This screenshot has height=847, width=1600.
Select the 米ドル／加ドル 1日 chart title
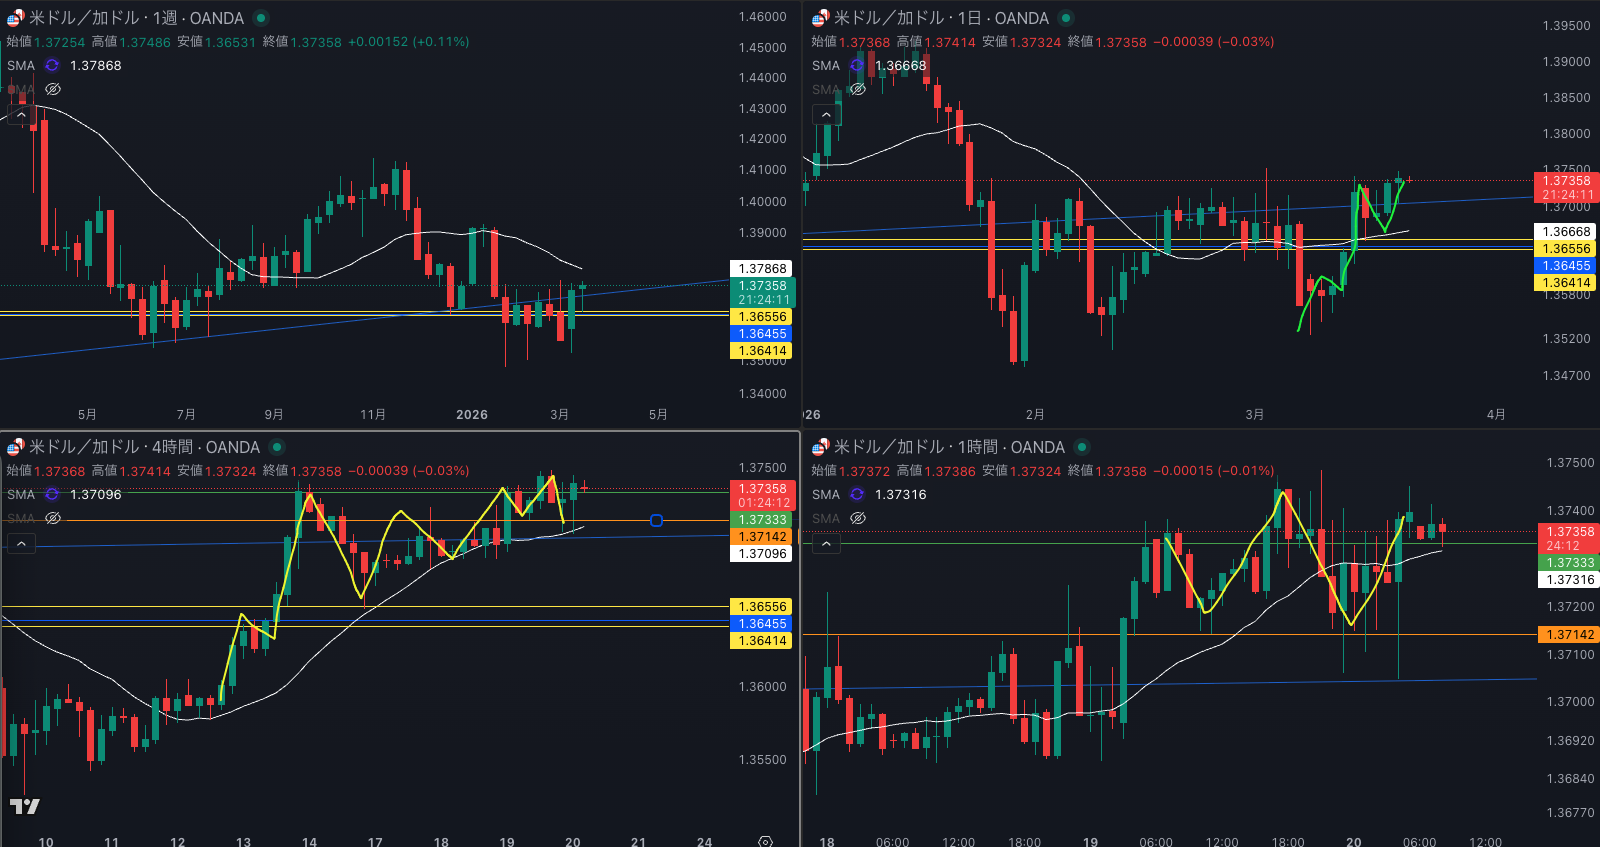tap(940, 18)
